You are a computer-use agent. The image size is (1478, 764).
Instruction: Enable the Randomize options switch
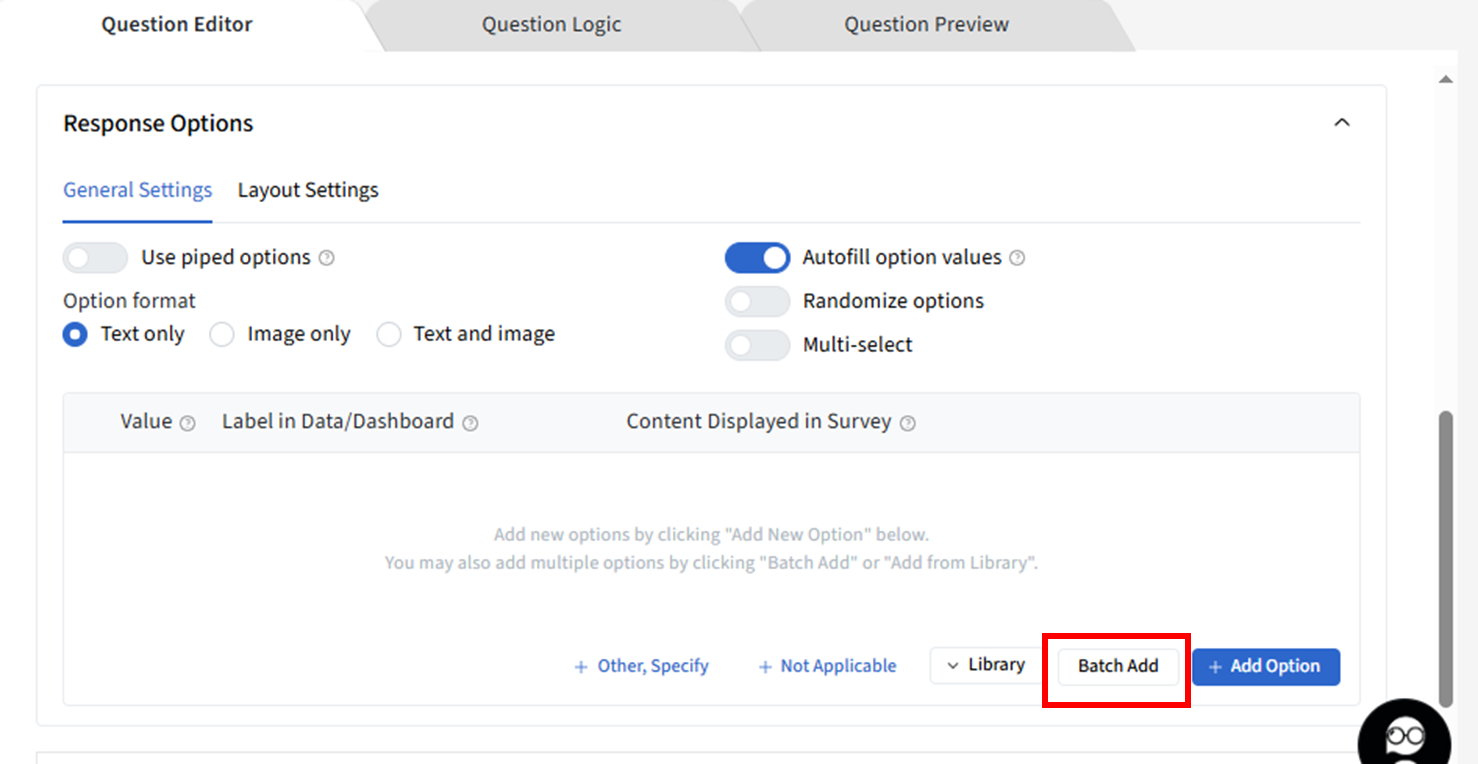point(757,301)
